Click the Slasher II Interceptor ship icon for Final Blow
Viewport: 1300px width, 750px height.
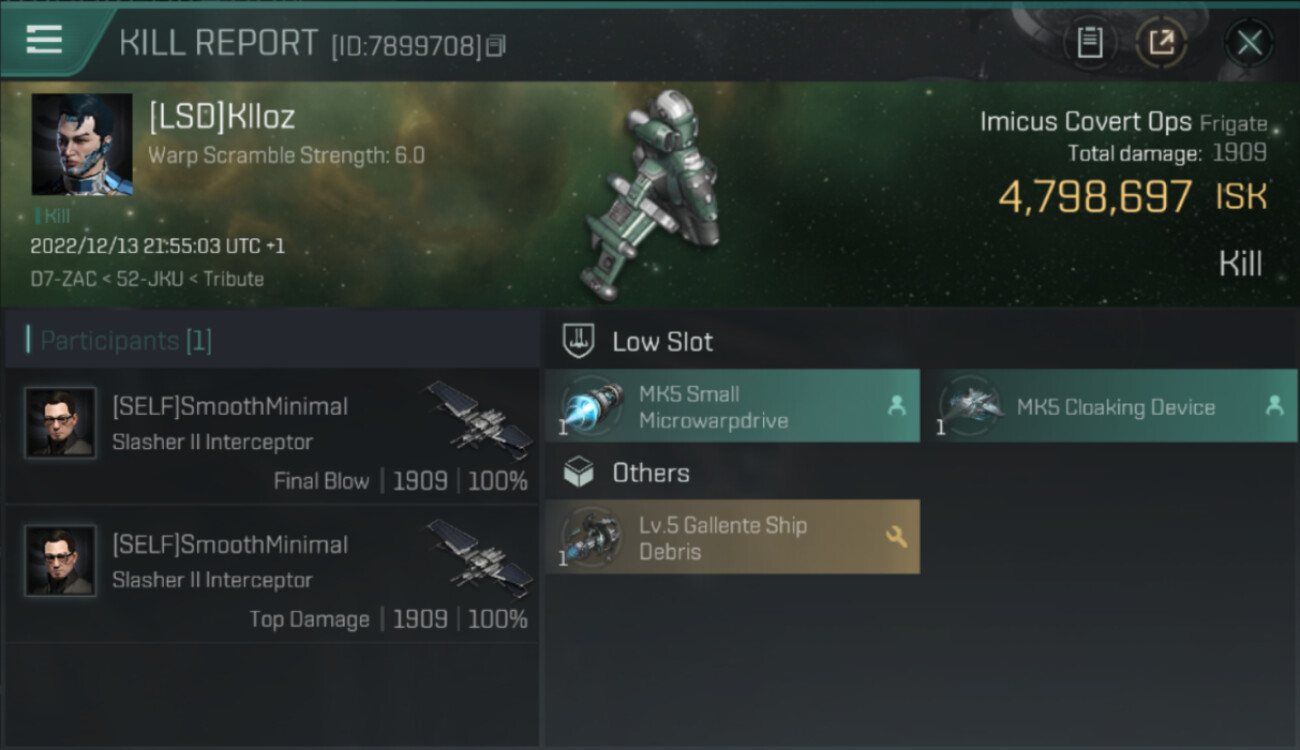(x=479, y=419)
